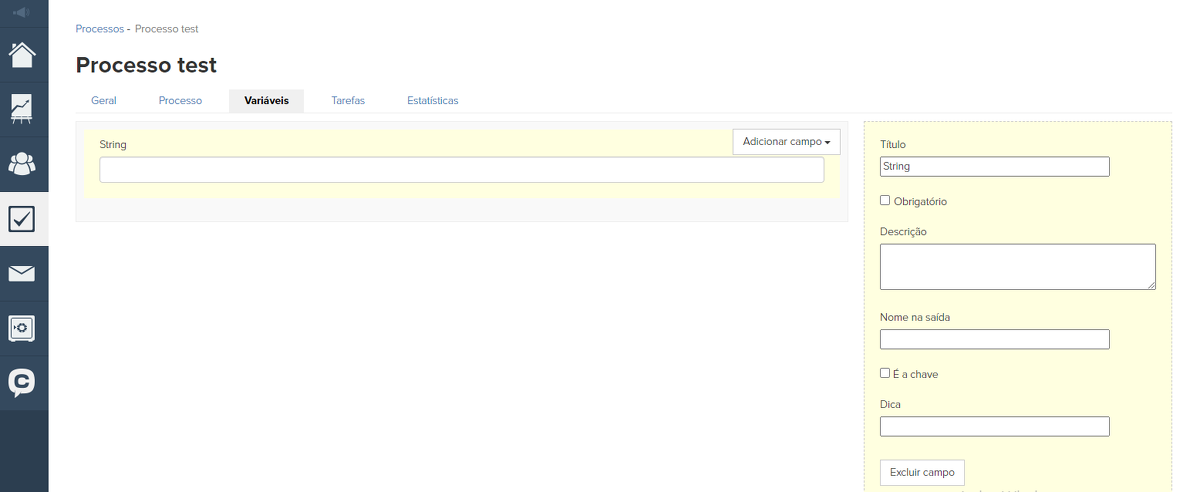
Task: Open the Tarefas tab
Action: pos(348,101)
